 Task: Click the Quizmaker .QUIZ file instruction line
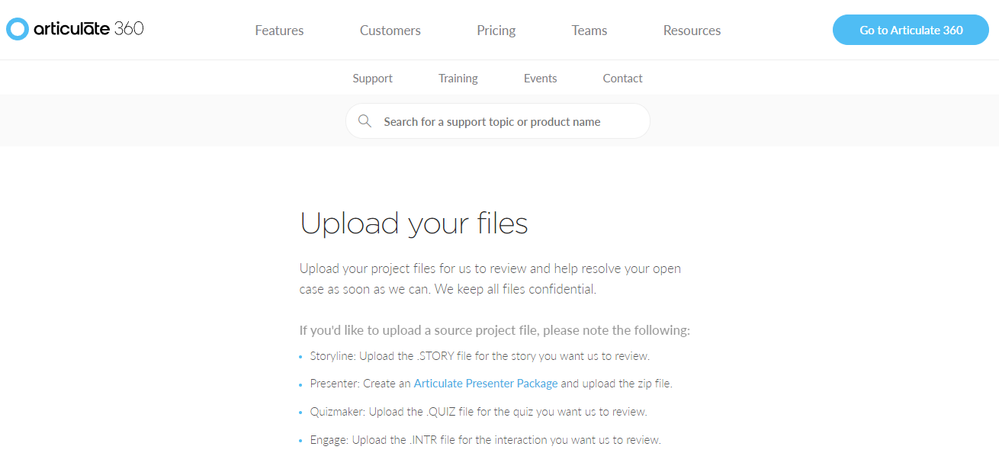tap(479, 411)
